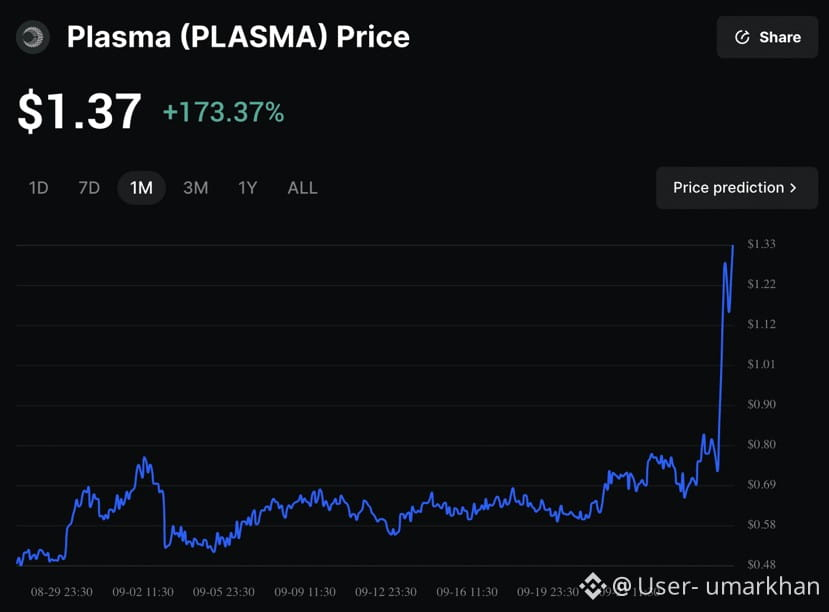Open the Price prediction button
The image size is (829, 612).
(x=728, y=188)
